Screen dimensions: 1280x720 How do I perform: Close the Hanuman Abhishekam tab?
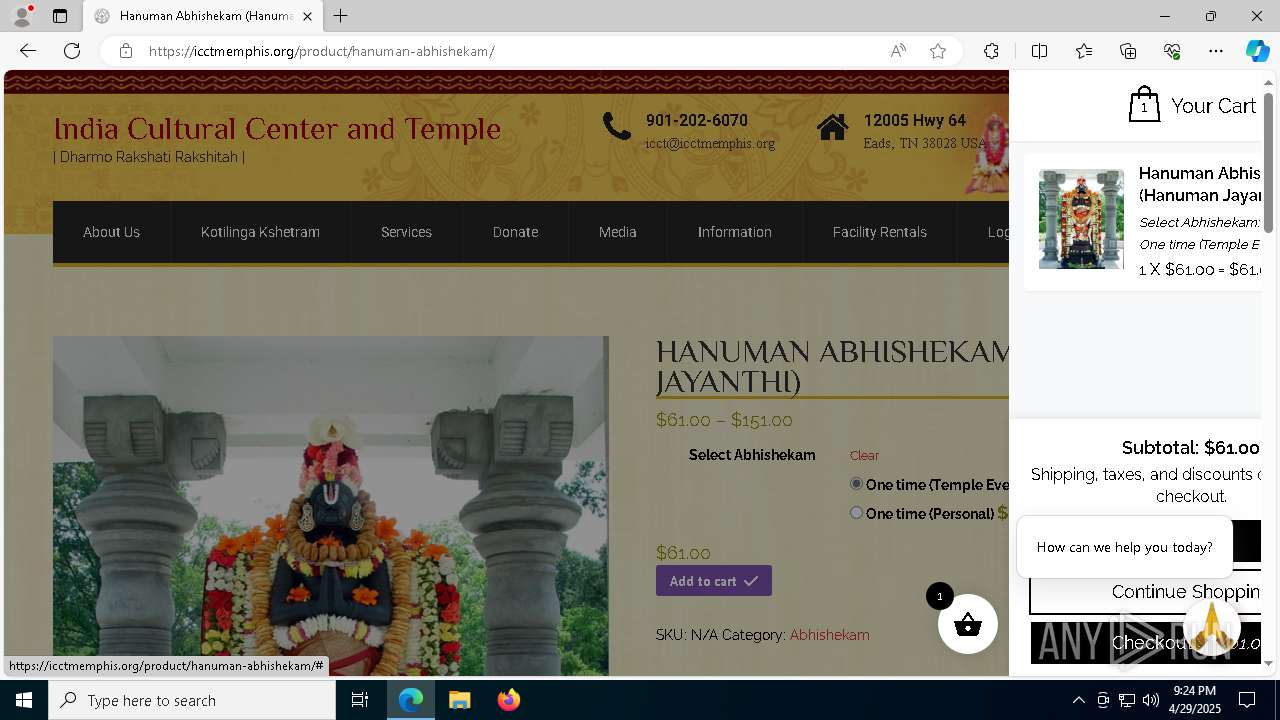[x=307, y=16]
